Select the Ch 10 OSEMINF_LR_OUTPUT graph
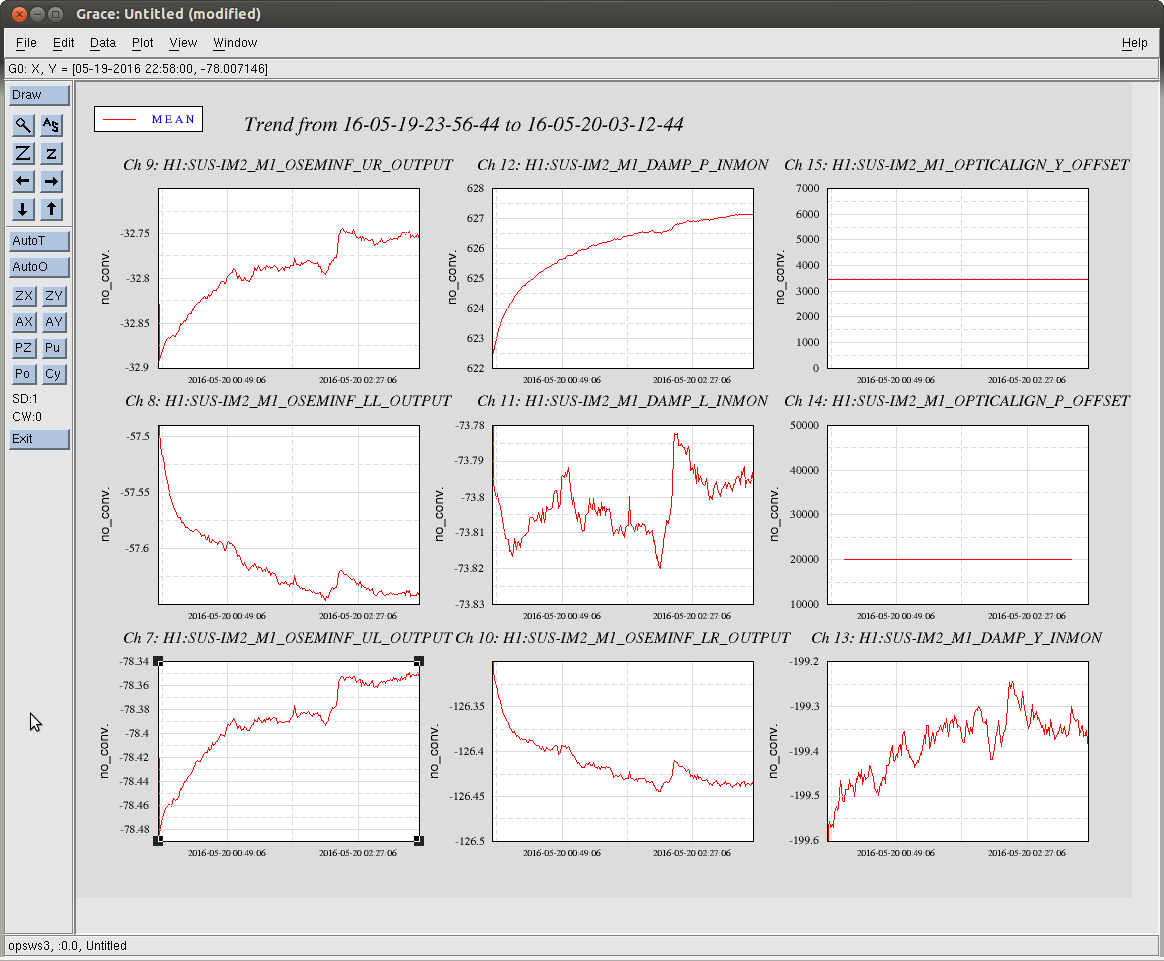This screenshot has height=961, width=1164. click(623, 751)
